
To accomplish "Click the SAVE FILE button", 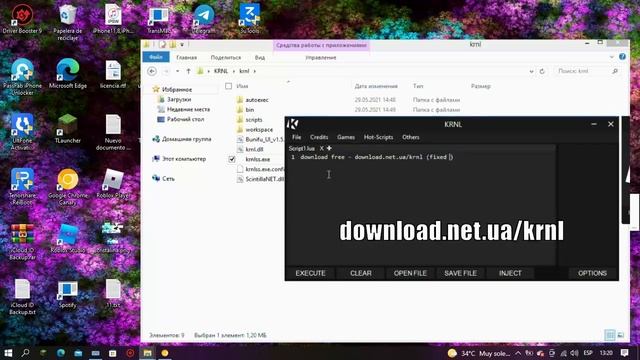I will tap(460, 273).
